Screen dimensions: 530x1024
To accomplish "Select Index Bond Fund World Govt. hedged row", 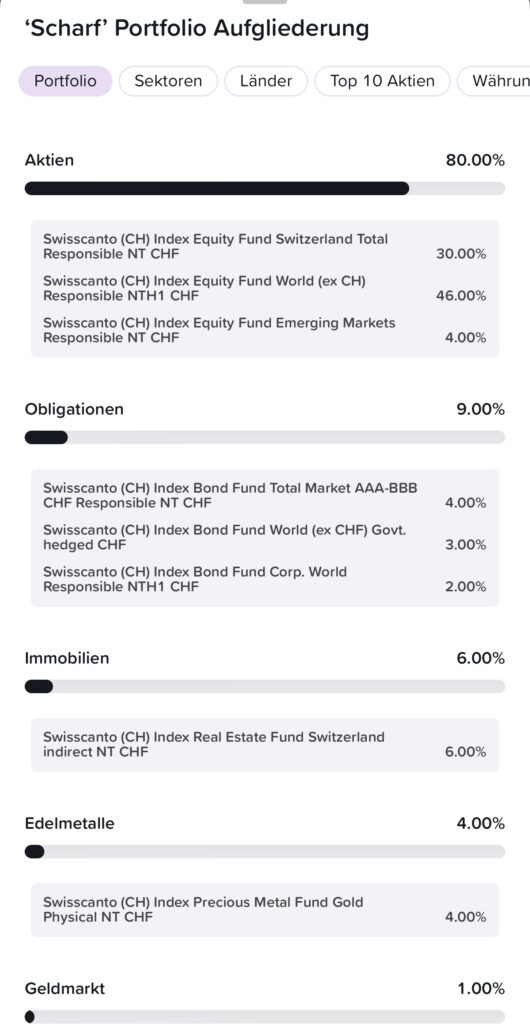I will tap(264, 537).
